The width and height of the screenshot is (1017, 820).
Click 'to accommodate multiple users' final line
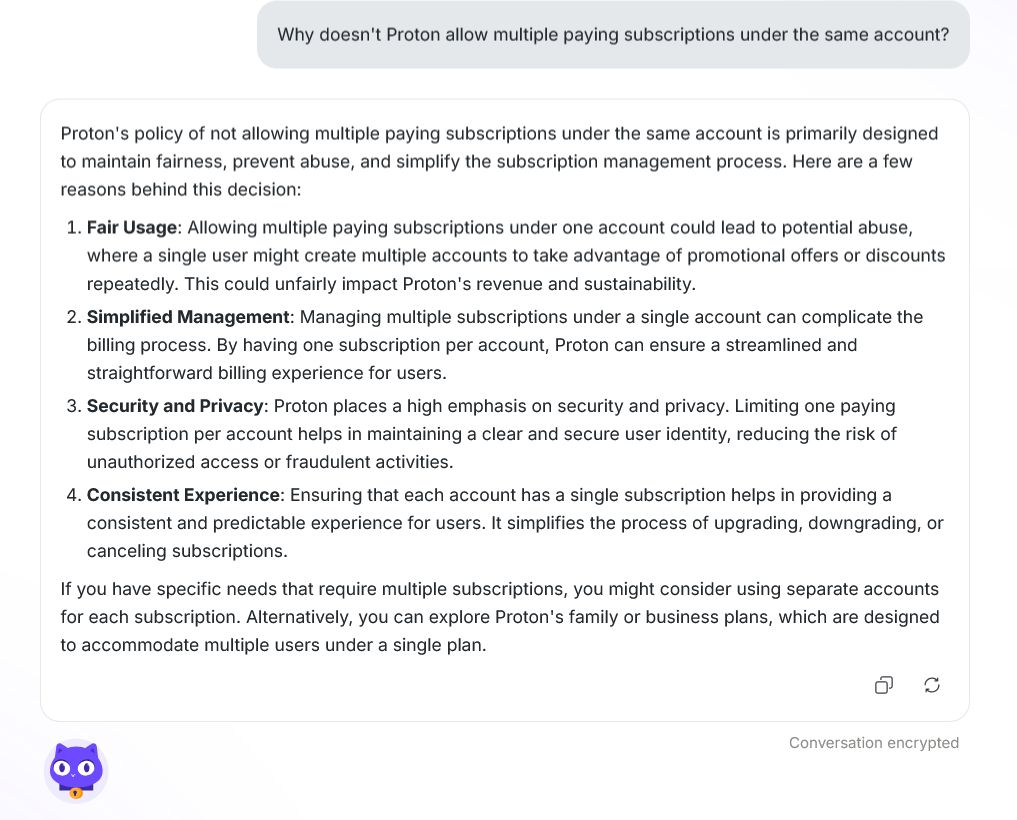coord(273,645)
